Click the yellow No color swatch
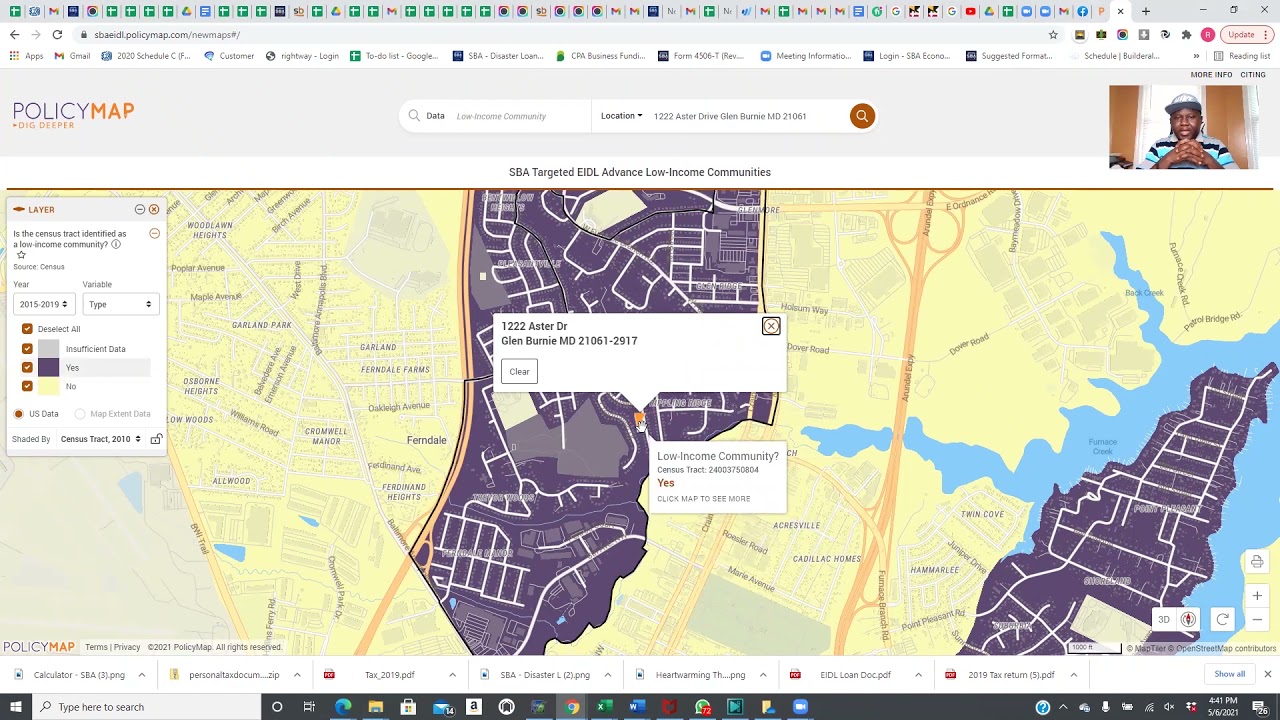Image resolution: width=1280 pixels, height=720 pixels. [48, 386]
